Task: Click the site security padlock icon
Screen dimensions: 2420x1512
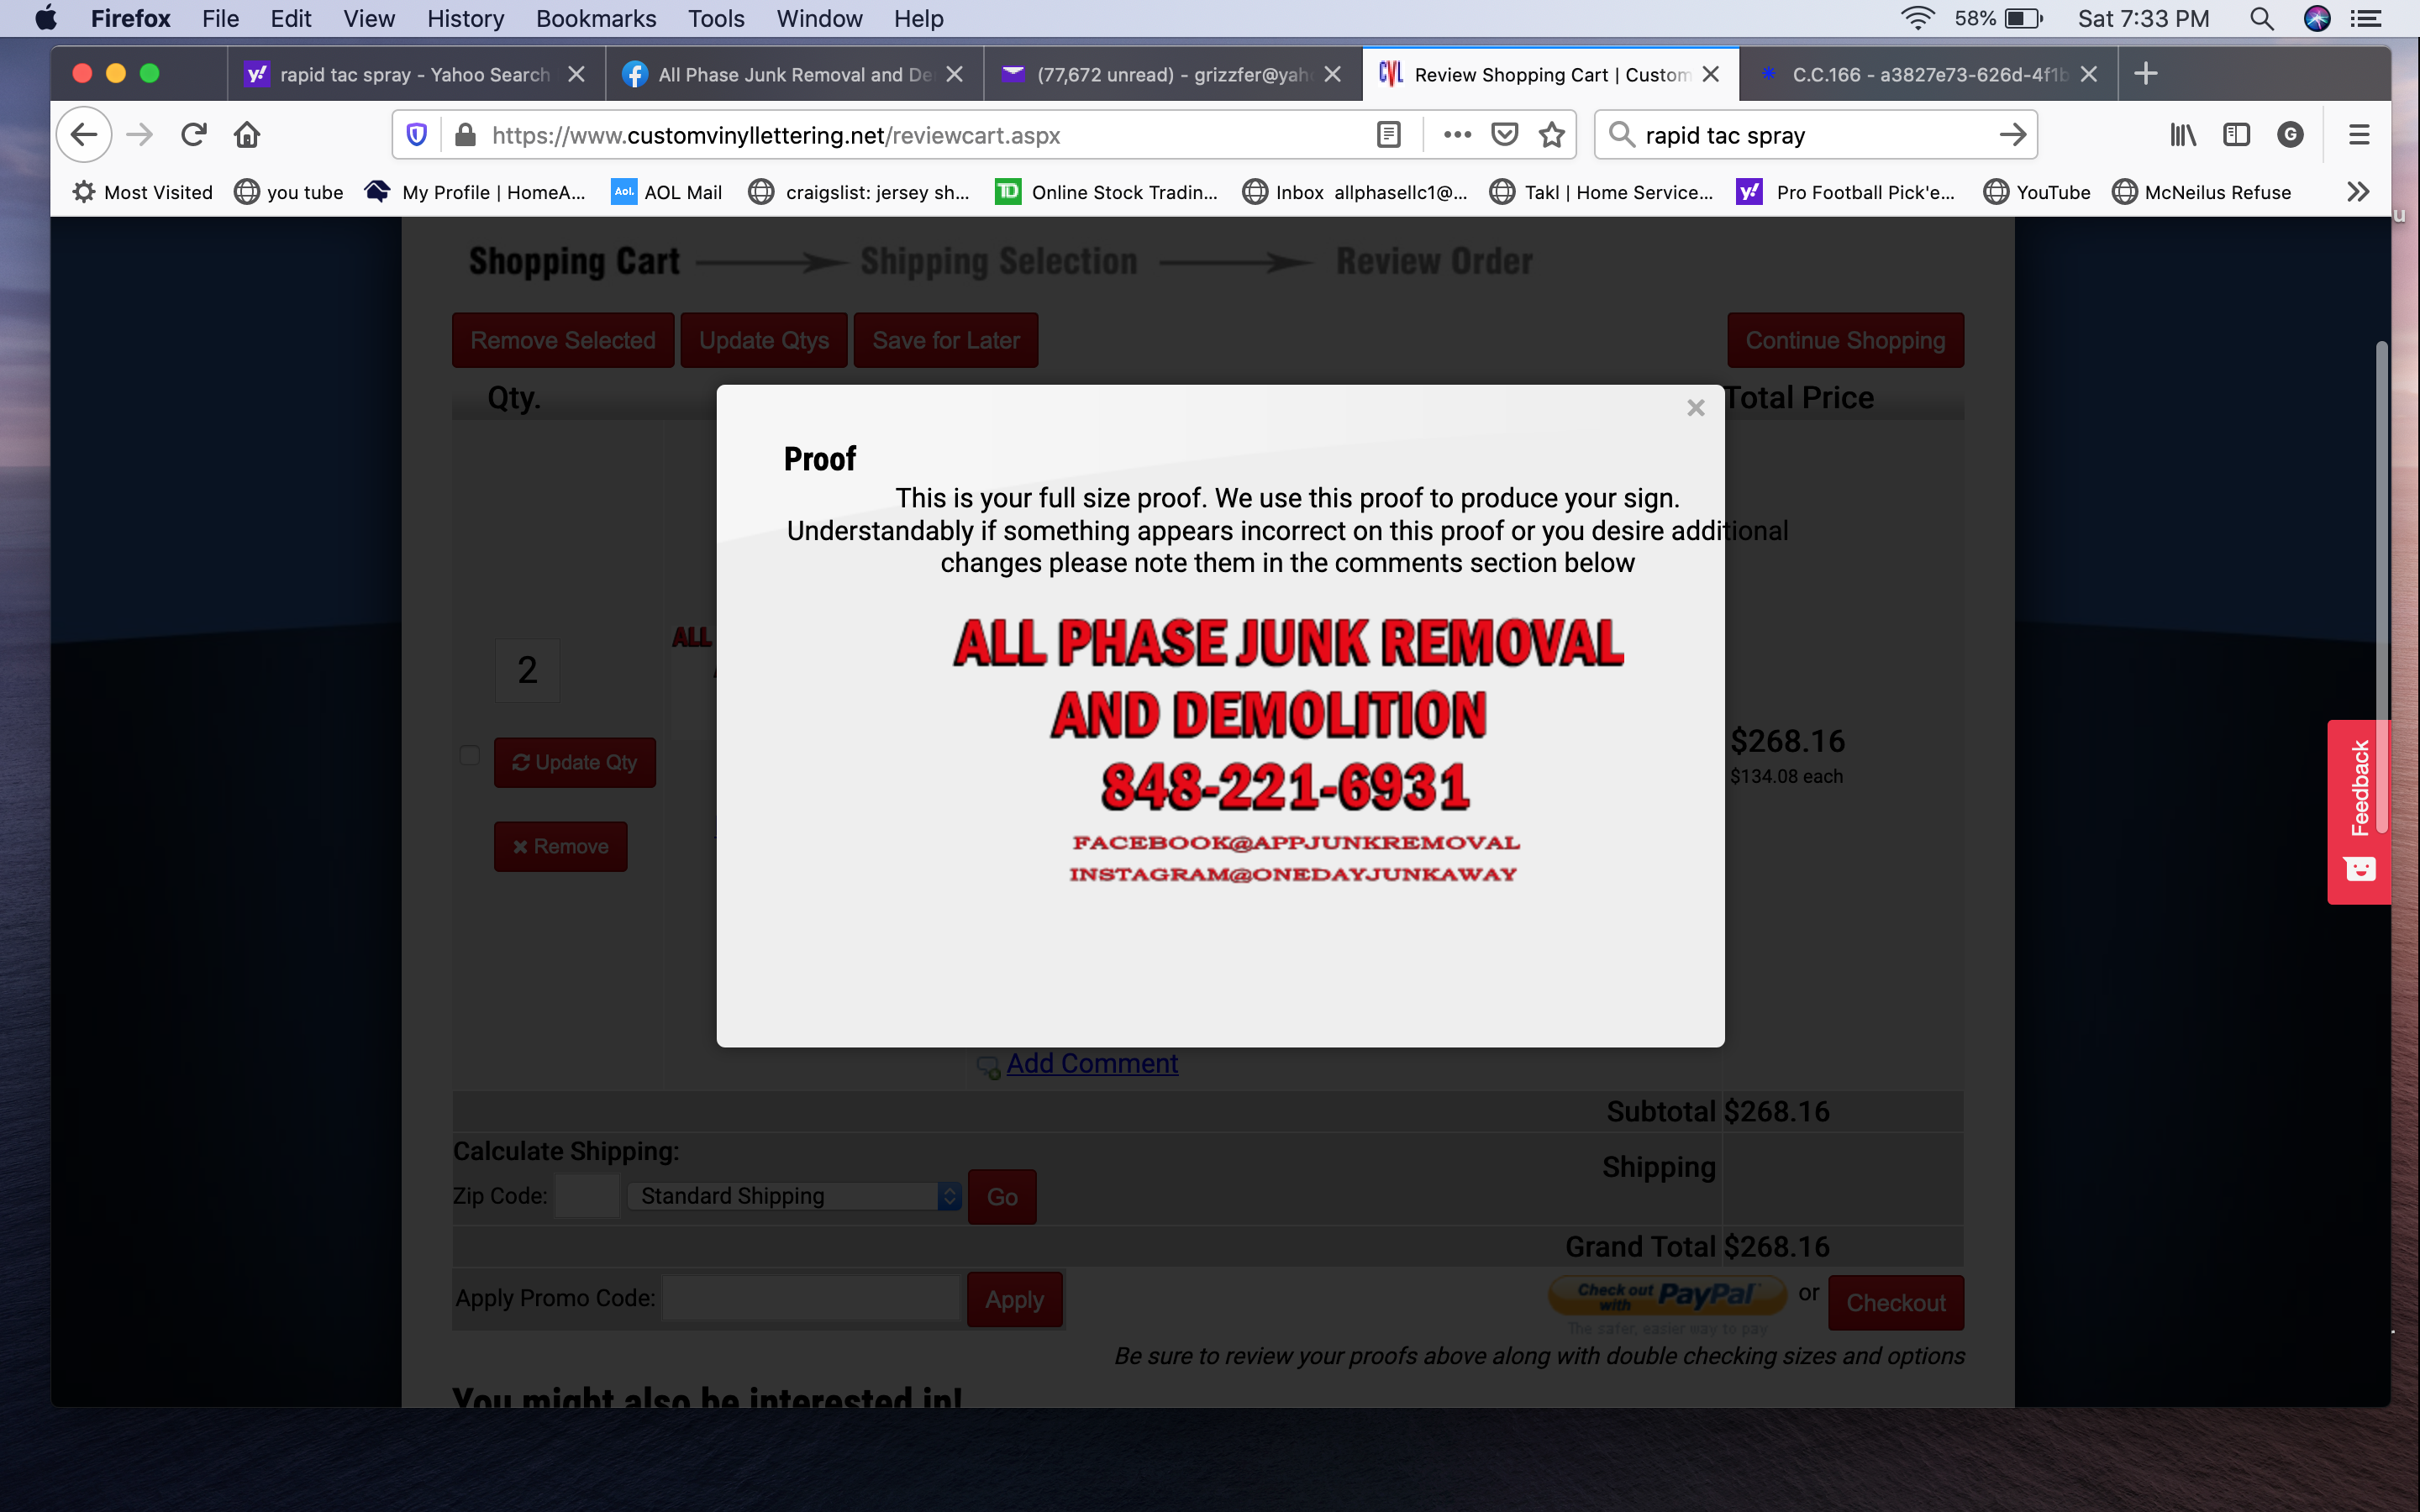Action: [x=465, y=135]
